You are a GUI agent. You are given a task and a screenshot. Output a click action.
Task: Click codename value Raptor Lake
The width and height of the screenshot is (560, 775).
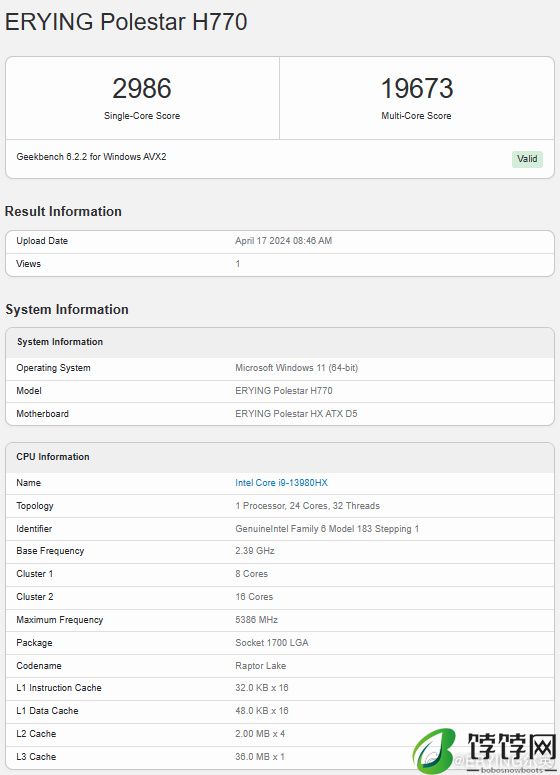coord(260,666)
